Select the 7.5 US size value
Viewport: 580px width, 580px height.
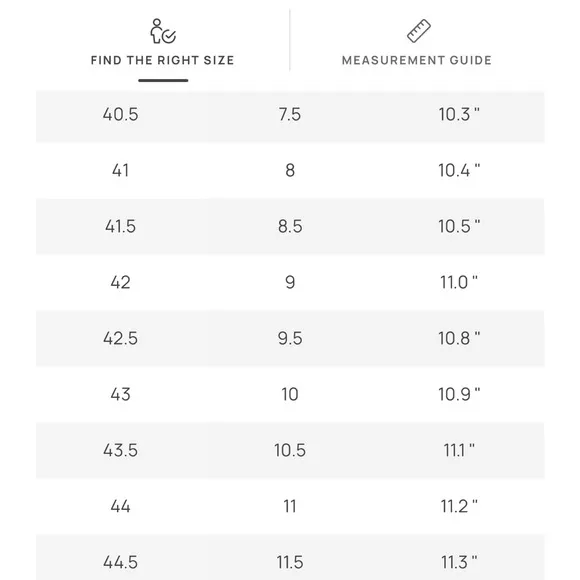[290, 114]
